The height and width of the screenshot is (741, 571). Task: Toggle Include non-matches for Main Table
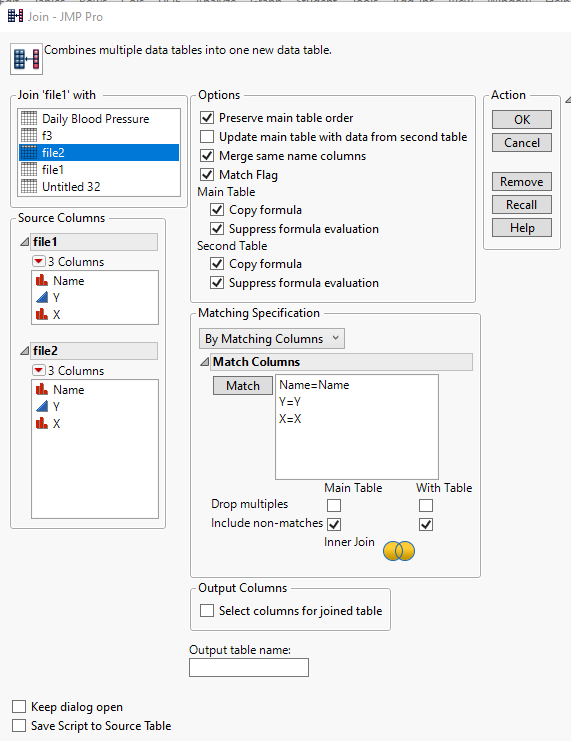point(334,525)
